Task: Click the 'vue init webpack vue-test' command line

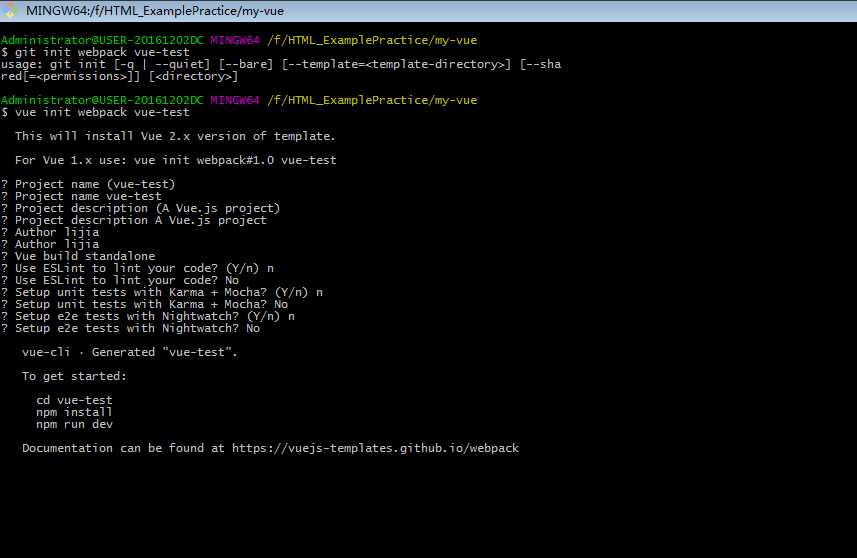Action: click(95, 113)
